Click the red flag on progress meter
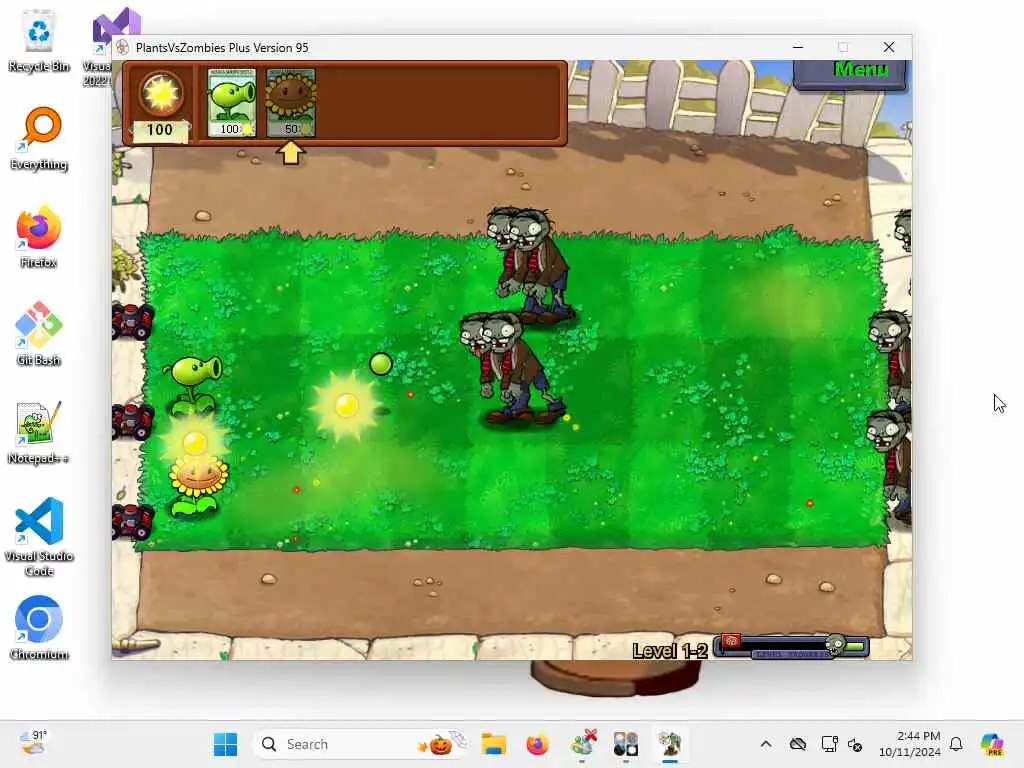 click(x=731, y=641)
